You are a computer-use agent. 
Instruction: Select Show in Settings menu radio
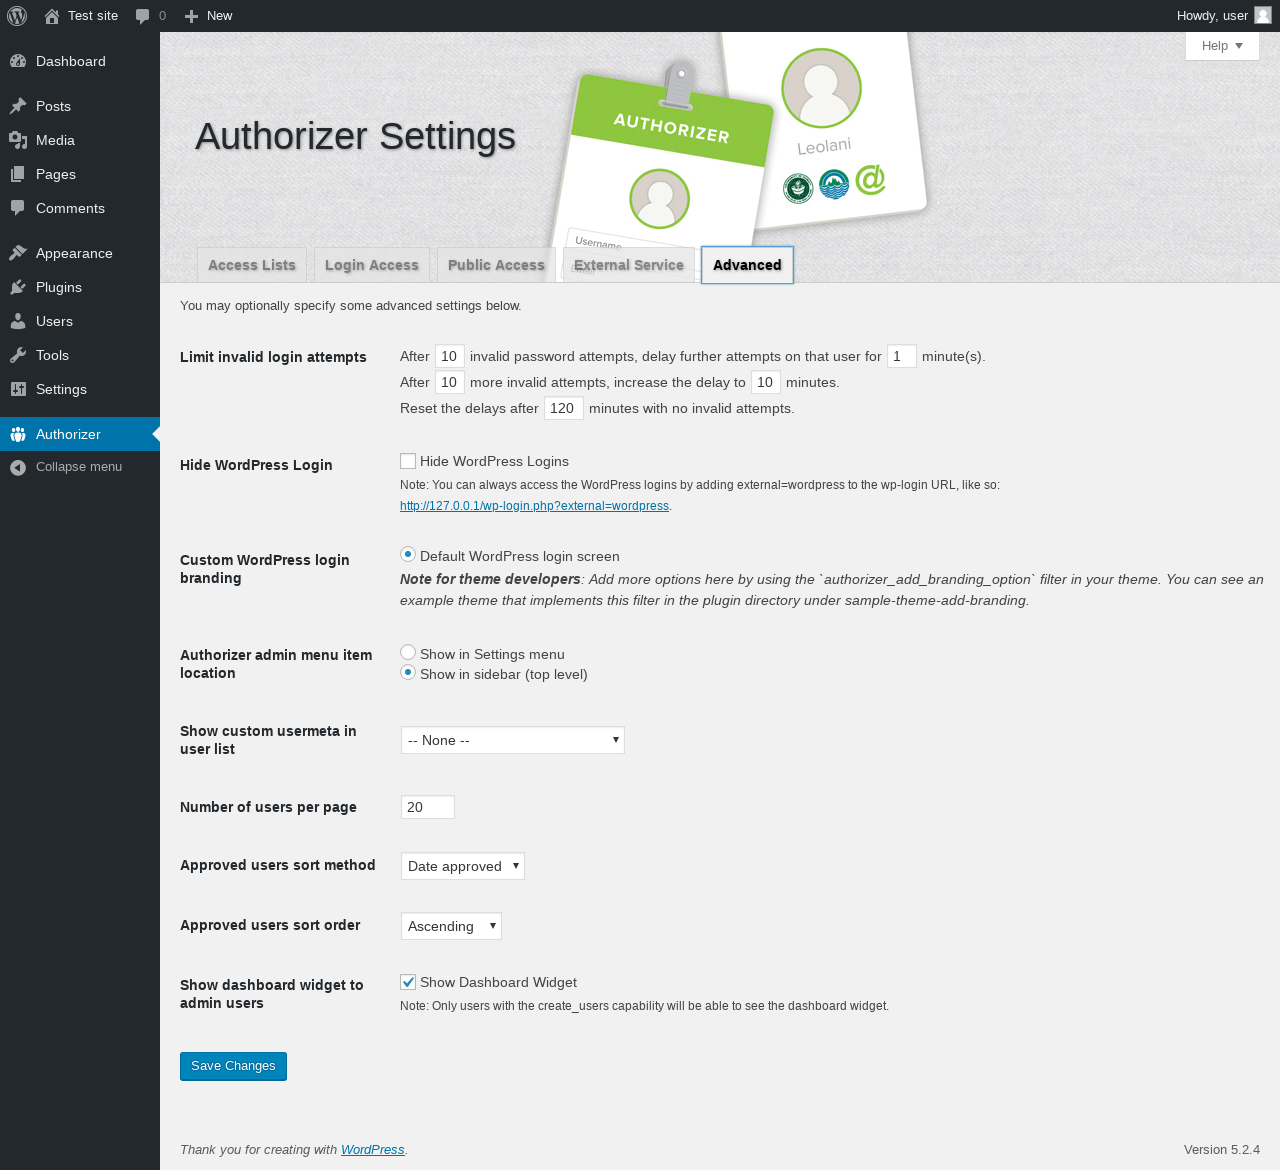[408, 652]
